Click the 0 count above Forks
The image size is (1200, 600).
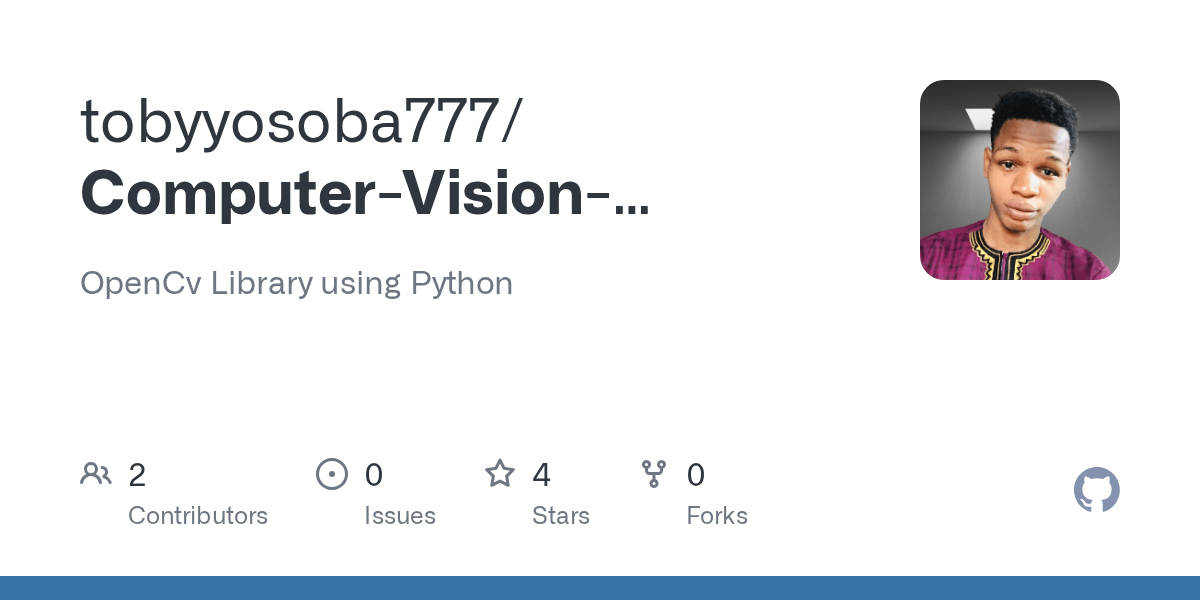point(696,475)
